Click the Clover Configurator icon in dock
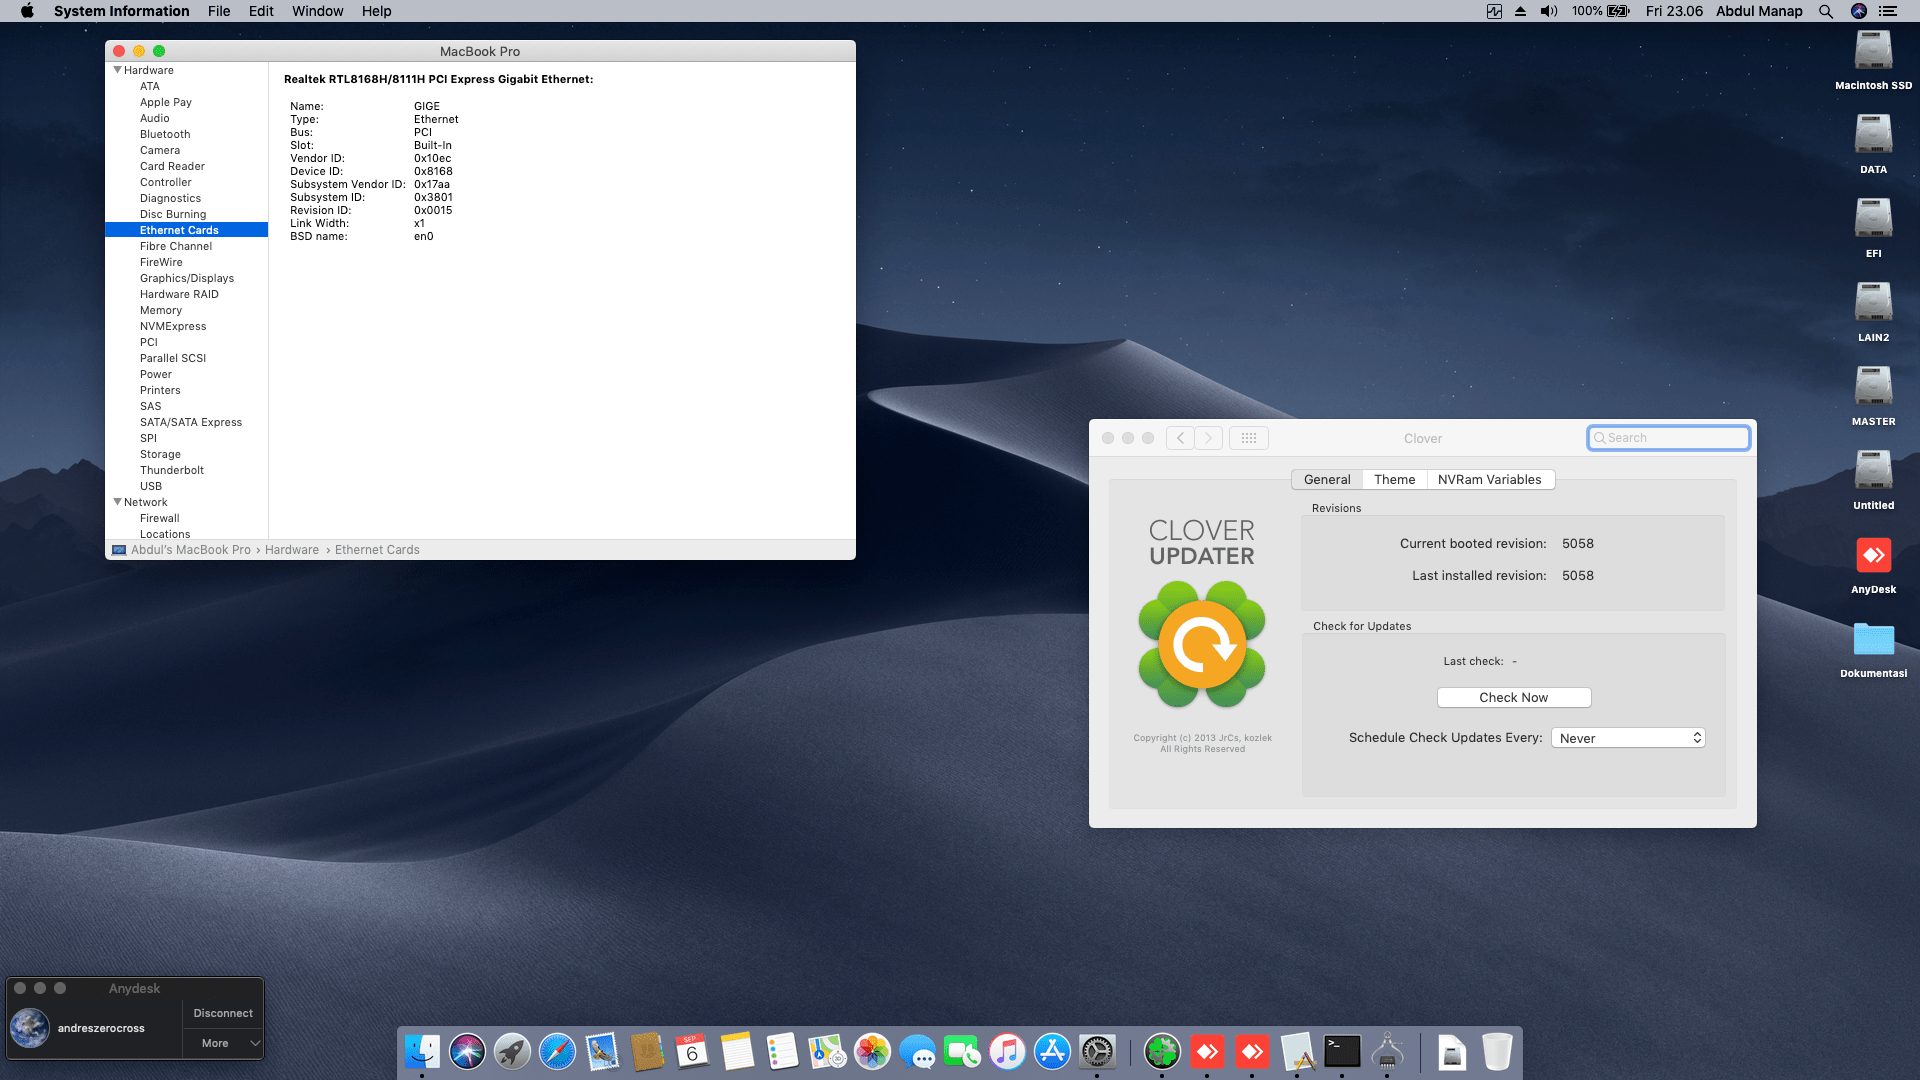Image resolution: width=1920 pixels, height=1080 pixels. coord(1162,1052)
